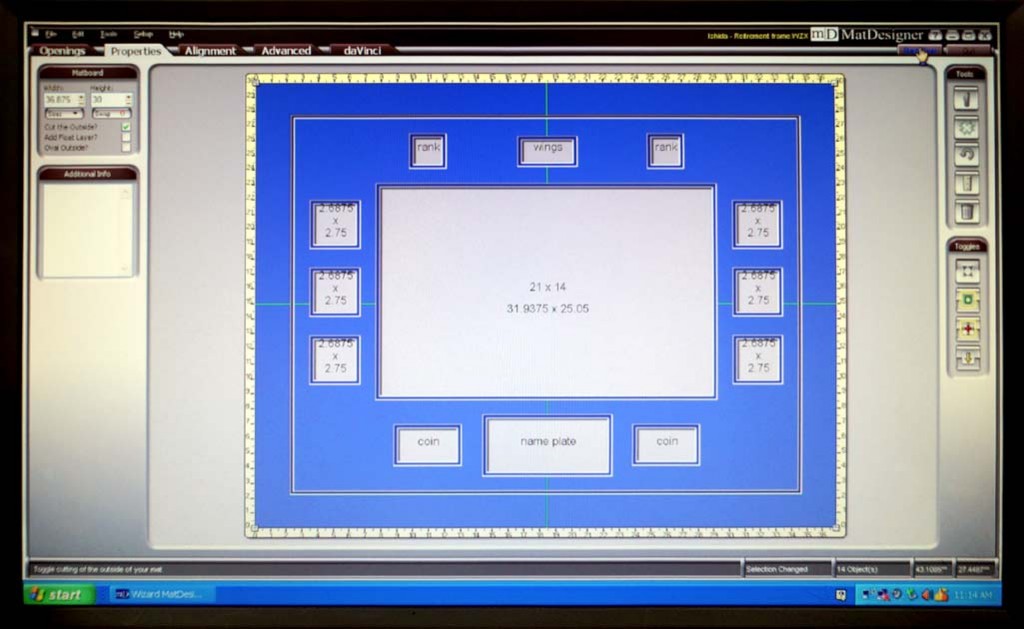Click the top icon in Toggles panel
Viewport: 1024px width, 629px height.
tap(967, 271)
